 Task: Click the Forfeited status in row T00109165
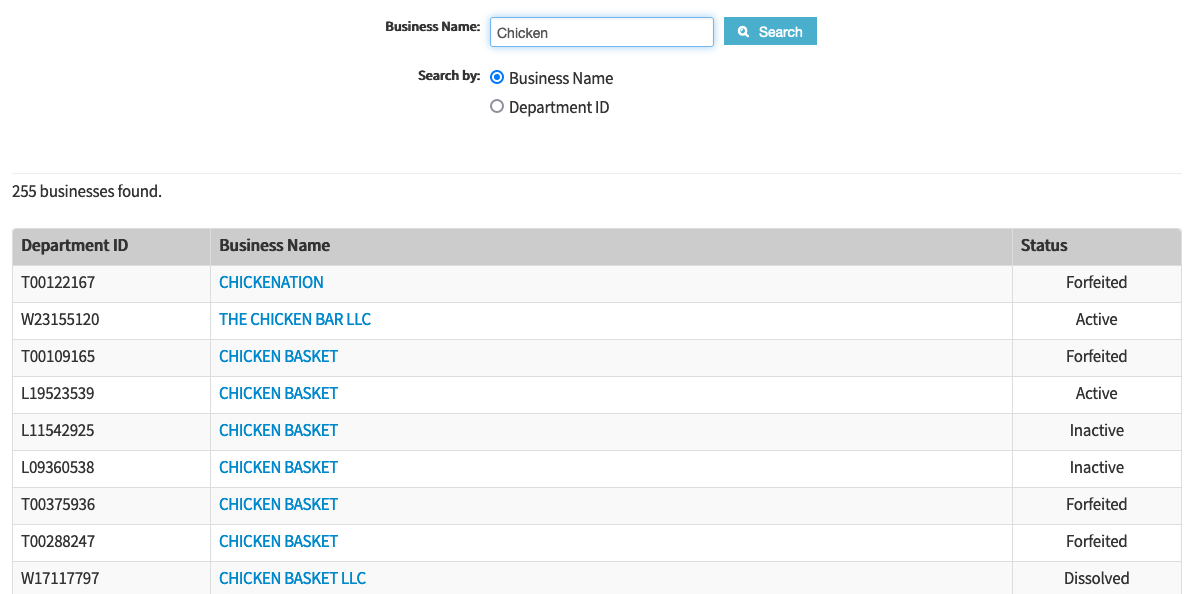pyautogui.click(x=1096, y=356)
